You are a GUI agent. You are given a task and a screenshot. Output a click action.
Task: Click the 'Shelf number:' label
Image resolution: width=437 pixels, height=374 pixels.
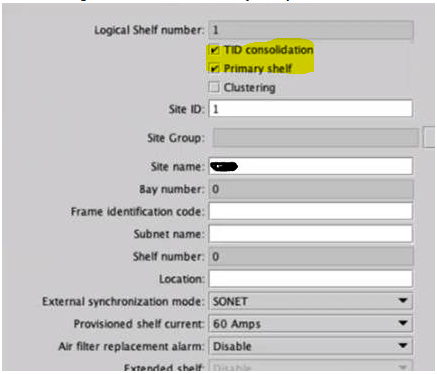pos(168,257)
